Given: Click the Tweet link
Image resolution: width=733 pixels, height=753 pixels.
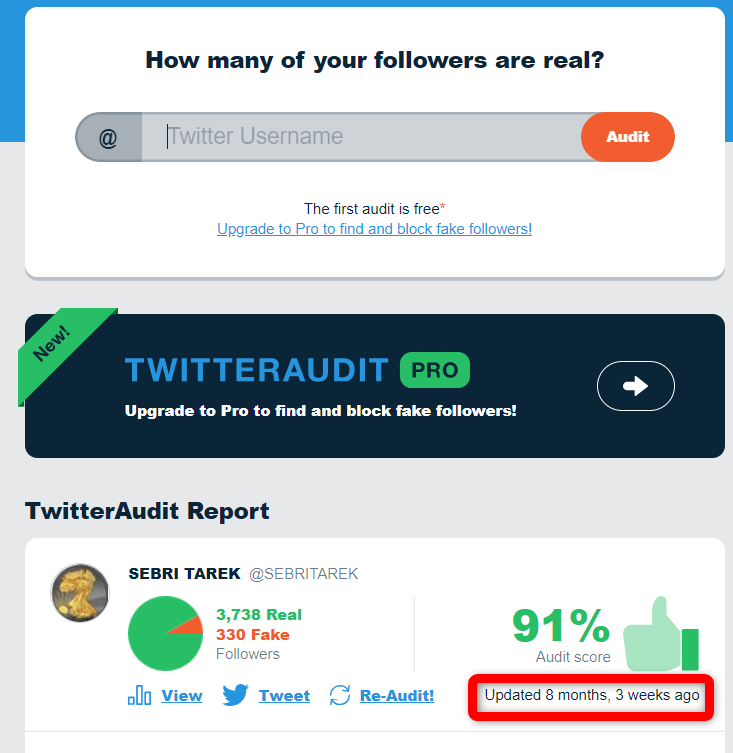Looking at the screenshot, I should pyautogui.click(x=284, y=696).
